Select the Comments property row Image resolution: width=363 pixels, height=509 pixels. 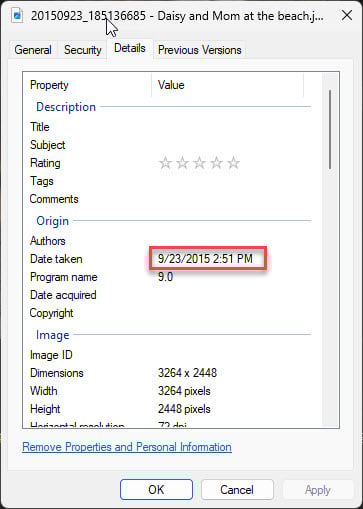pos(170,199)
